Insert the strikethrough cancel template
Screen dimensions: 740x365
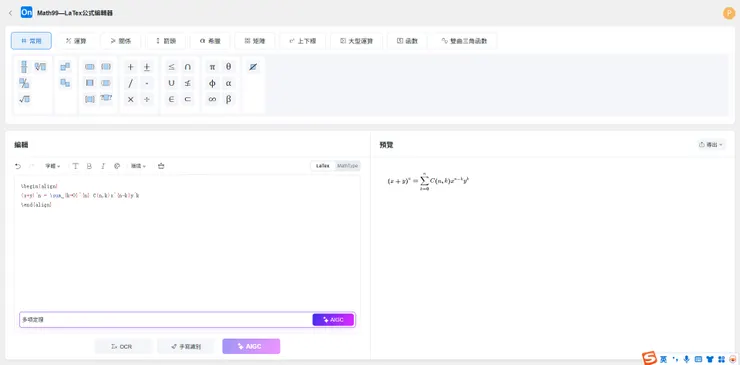[253, 67]
